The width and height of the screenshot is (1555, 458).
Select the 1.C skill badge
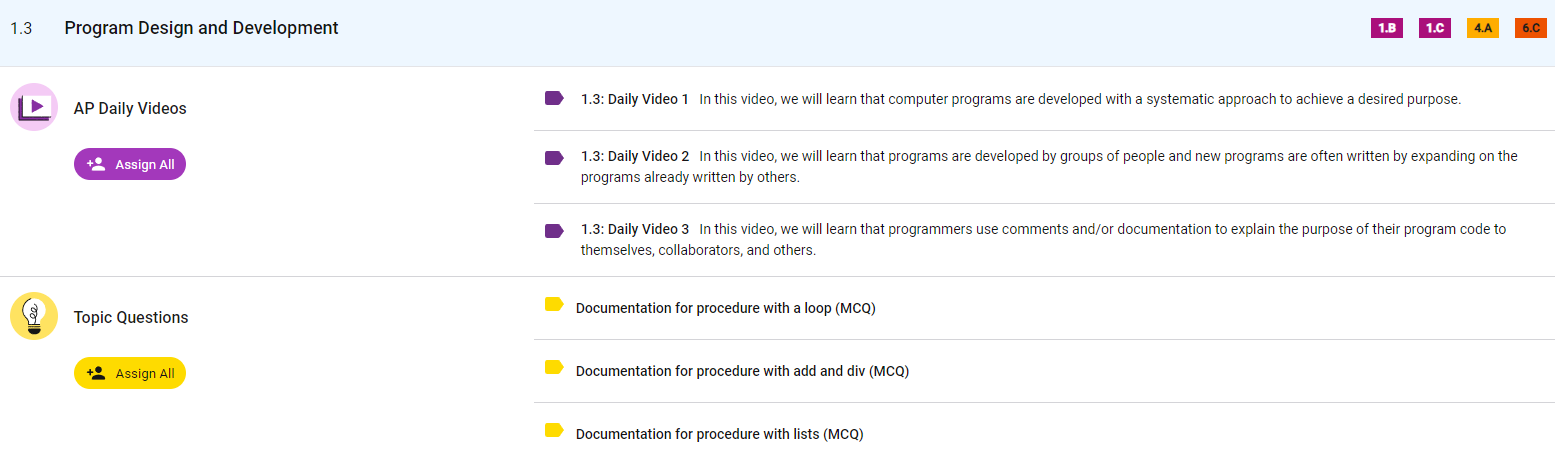(x=1435, y=28)
